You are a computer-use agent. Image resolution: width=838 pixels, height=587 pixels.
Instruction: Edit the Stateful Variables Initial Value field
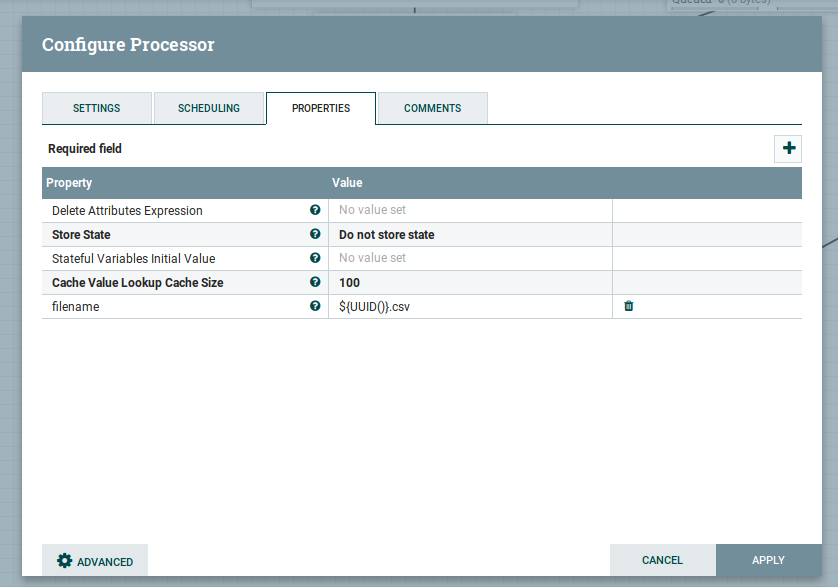point(470,259)
